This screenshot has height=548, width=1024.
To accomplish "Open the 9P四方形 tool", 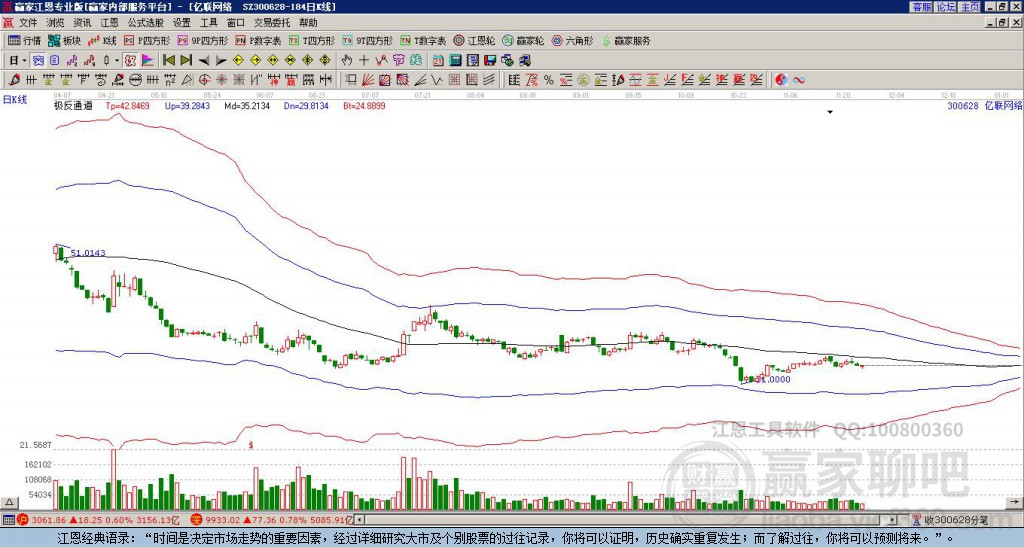I will point(202,40).
